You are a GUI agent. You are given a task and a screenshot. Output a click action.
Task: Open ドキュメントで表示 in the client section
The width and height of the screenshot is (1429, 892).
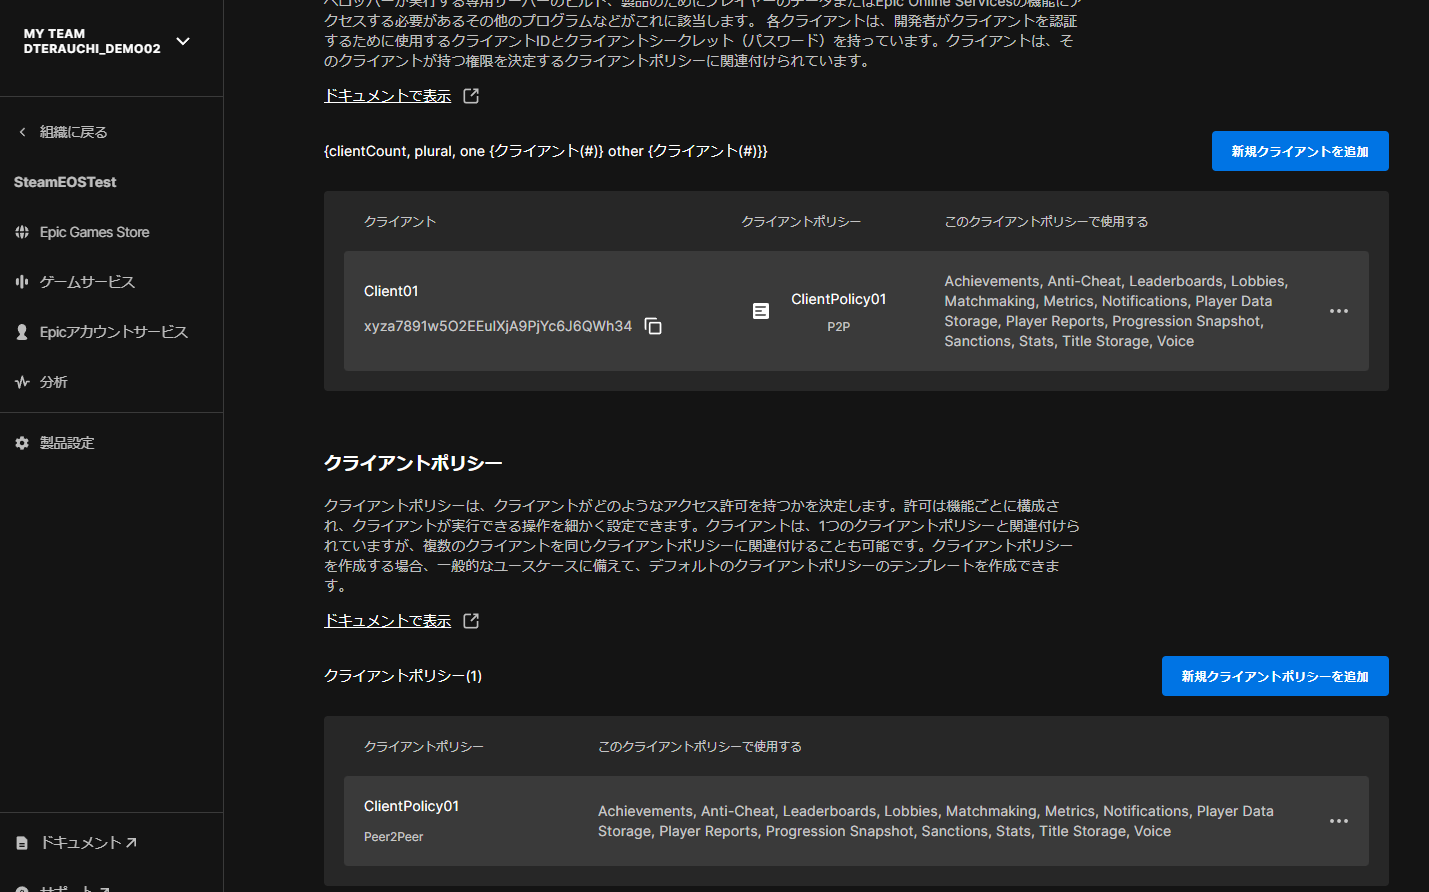386,94
